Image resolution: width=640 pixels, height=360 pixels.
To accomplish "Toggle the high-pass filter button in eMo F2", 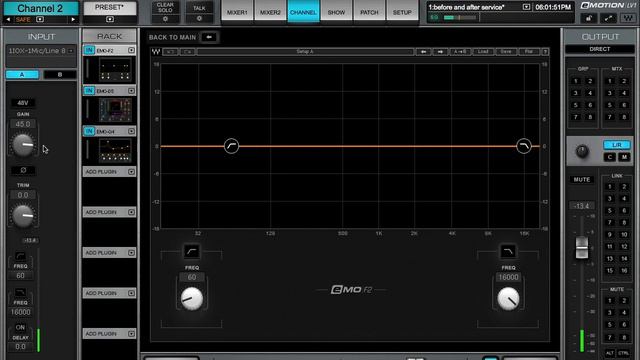I will click(191, 251).
